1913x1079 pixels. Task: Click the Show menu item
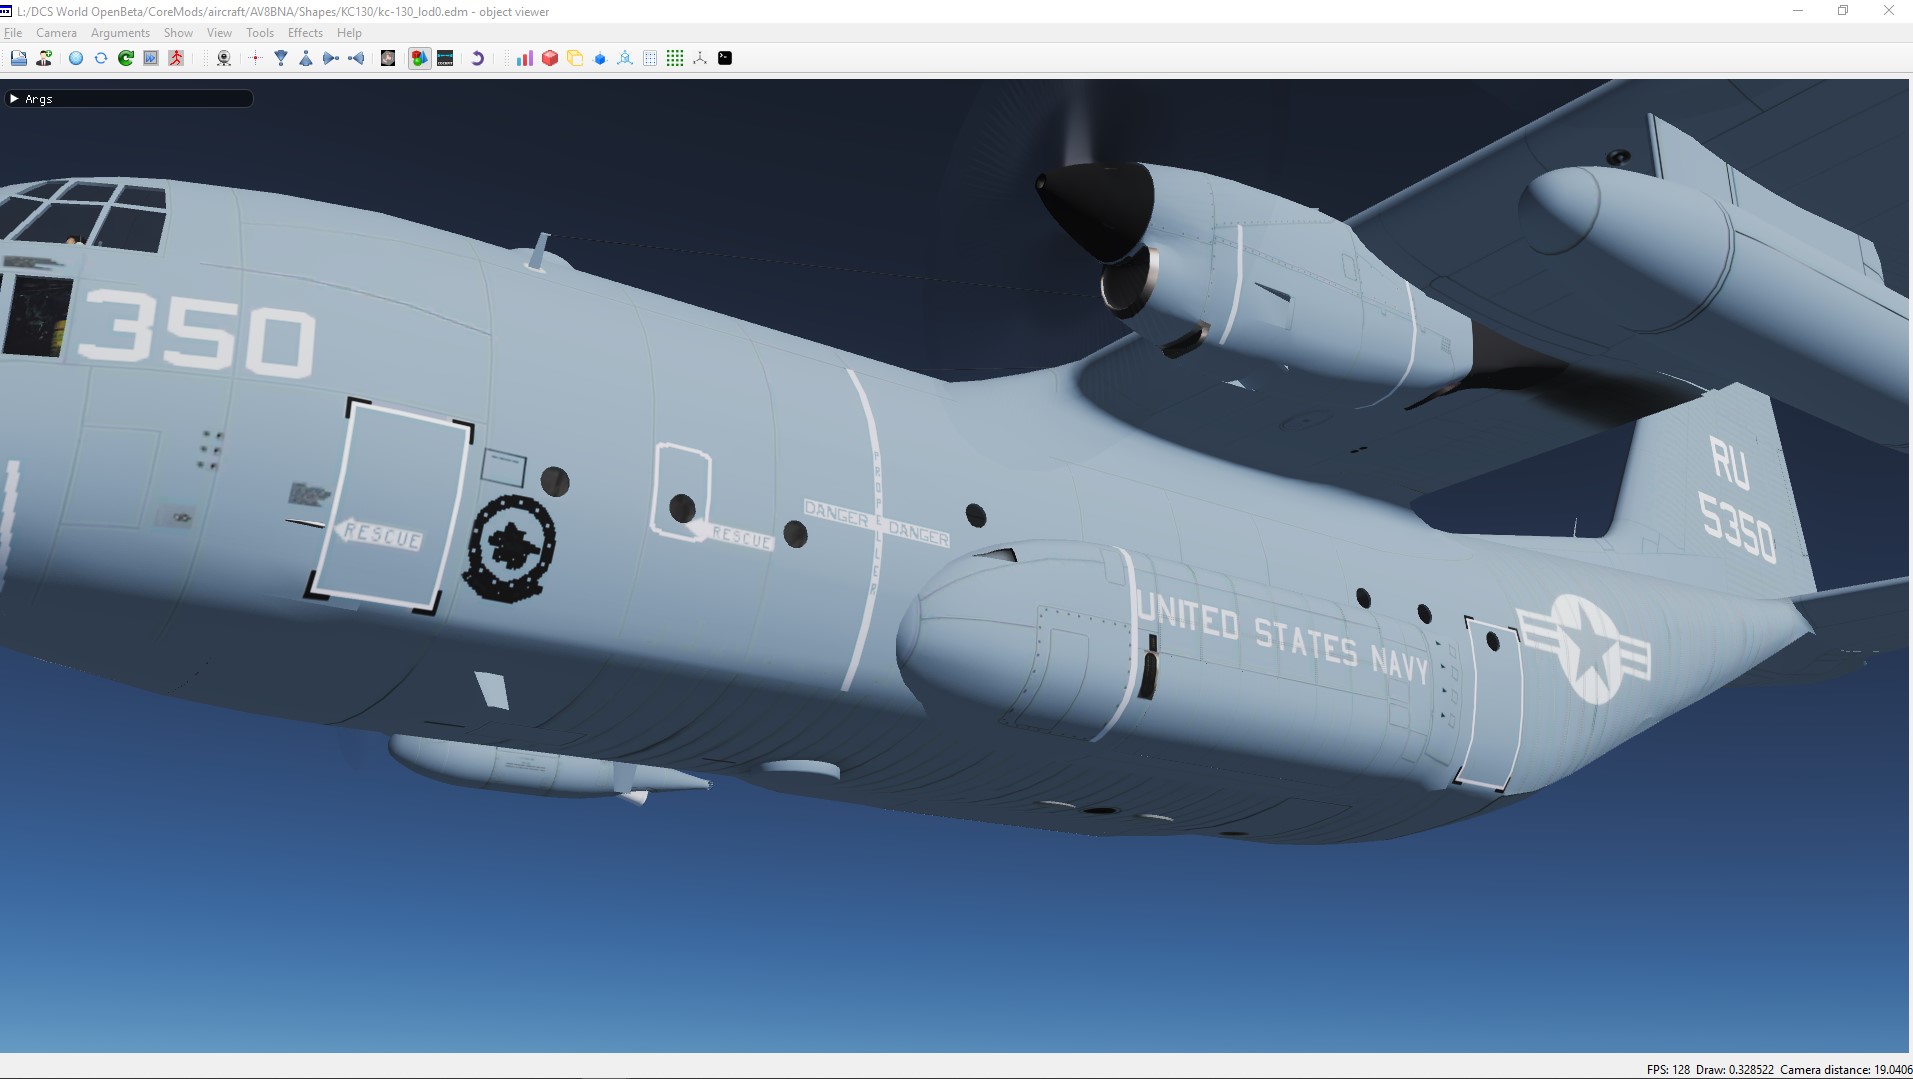tap(178, 33)
